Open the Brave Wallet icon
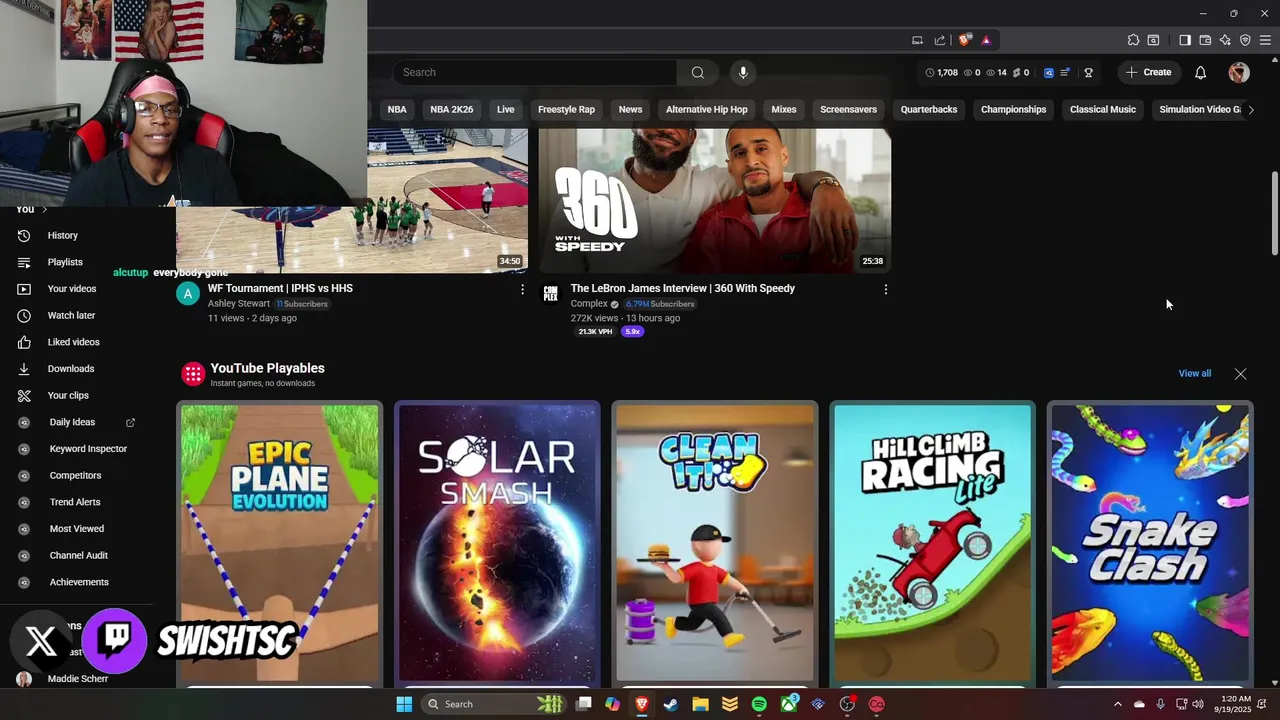The height and width of the screenshot is (720, 1280). (x=1205, y=40)
